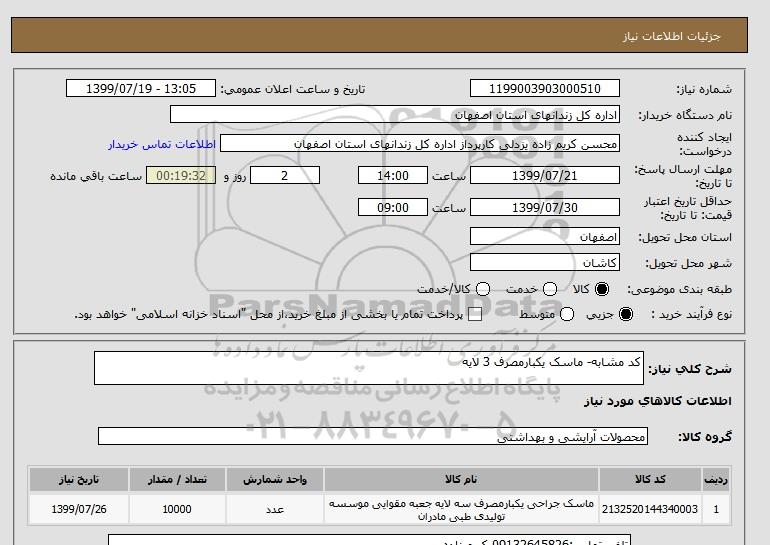Viewport: 770px width, 545px height.
Task: Click the کد کالا column header
Action: click(650, 480)
